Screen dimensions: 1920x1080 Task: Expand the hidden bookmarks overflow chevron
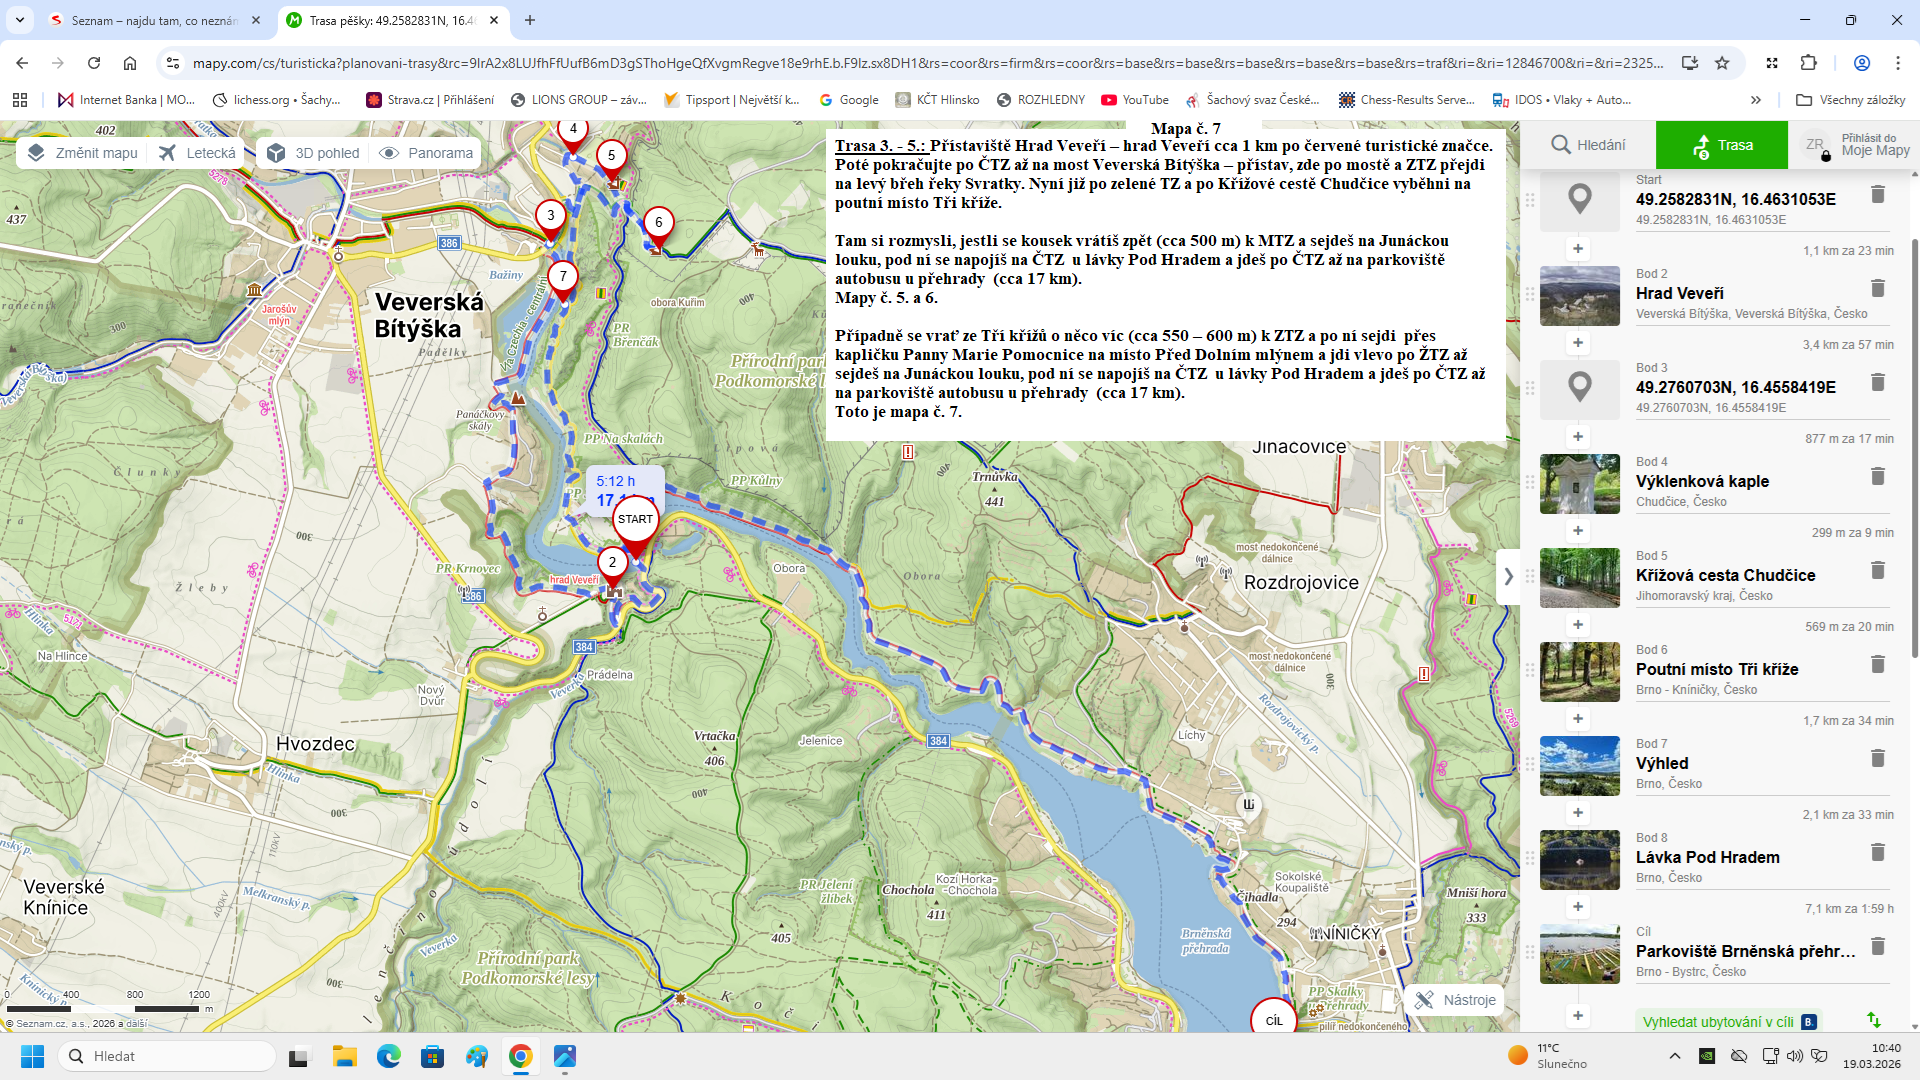(1755, 100)
